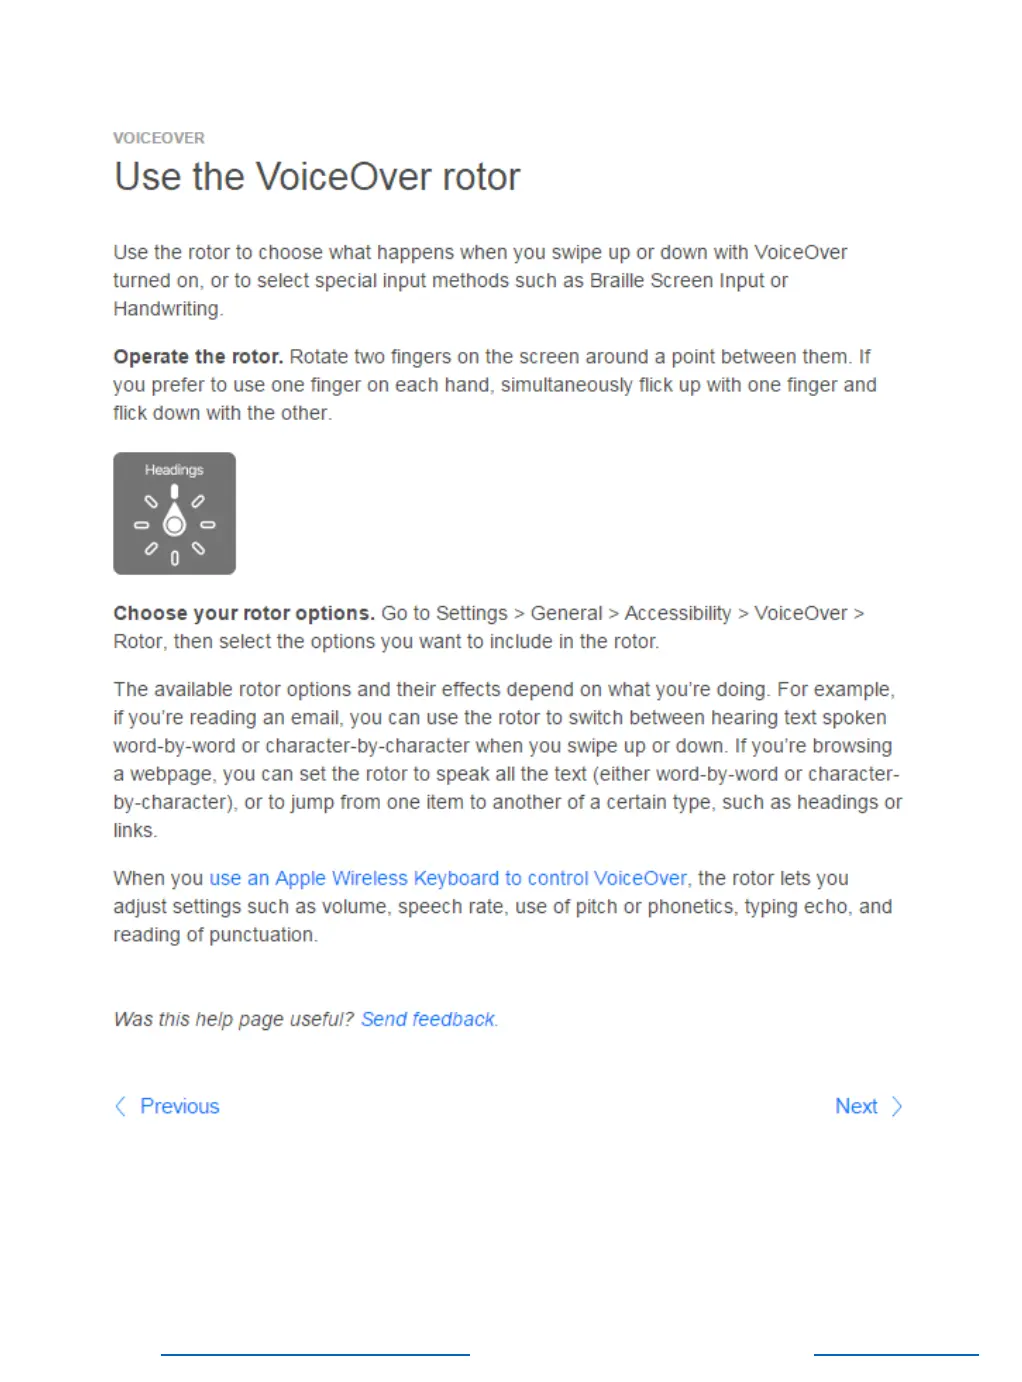Click the blue underline at bottom right

coord(896,1355)
